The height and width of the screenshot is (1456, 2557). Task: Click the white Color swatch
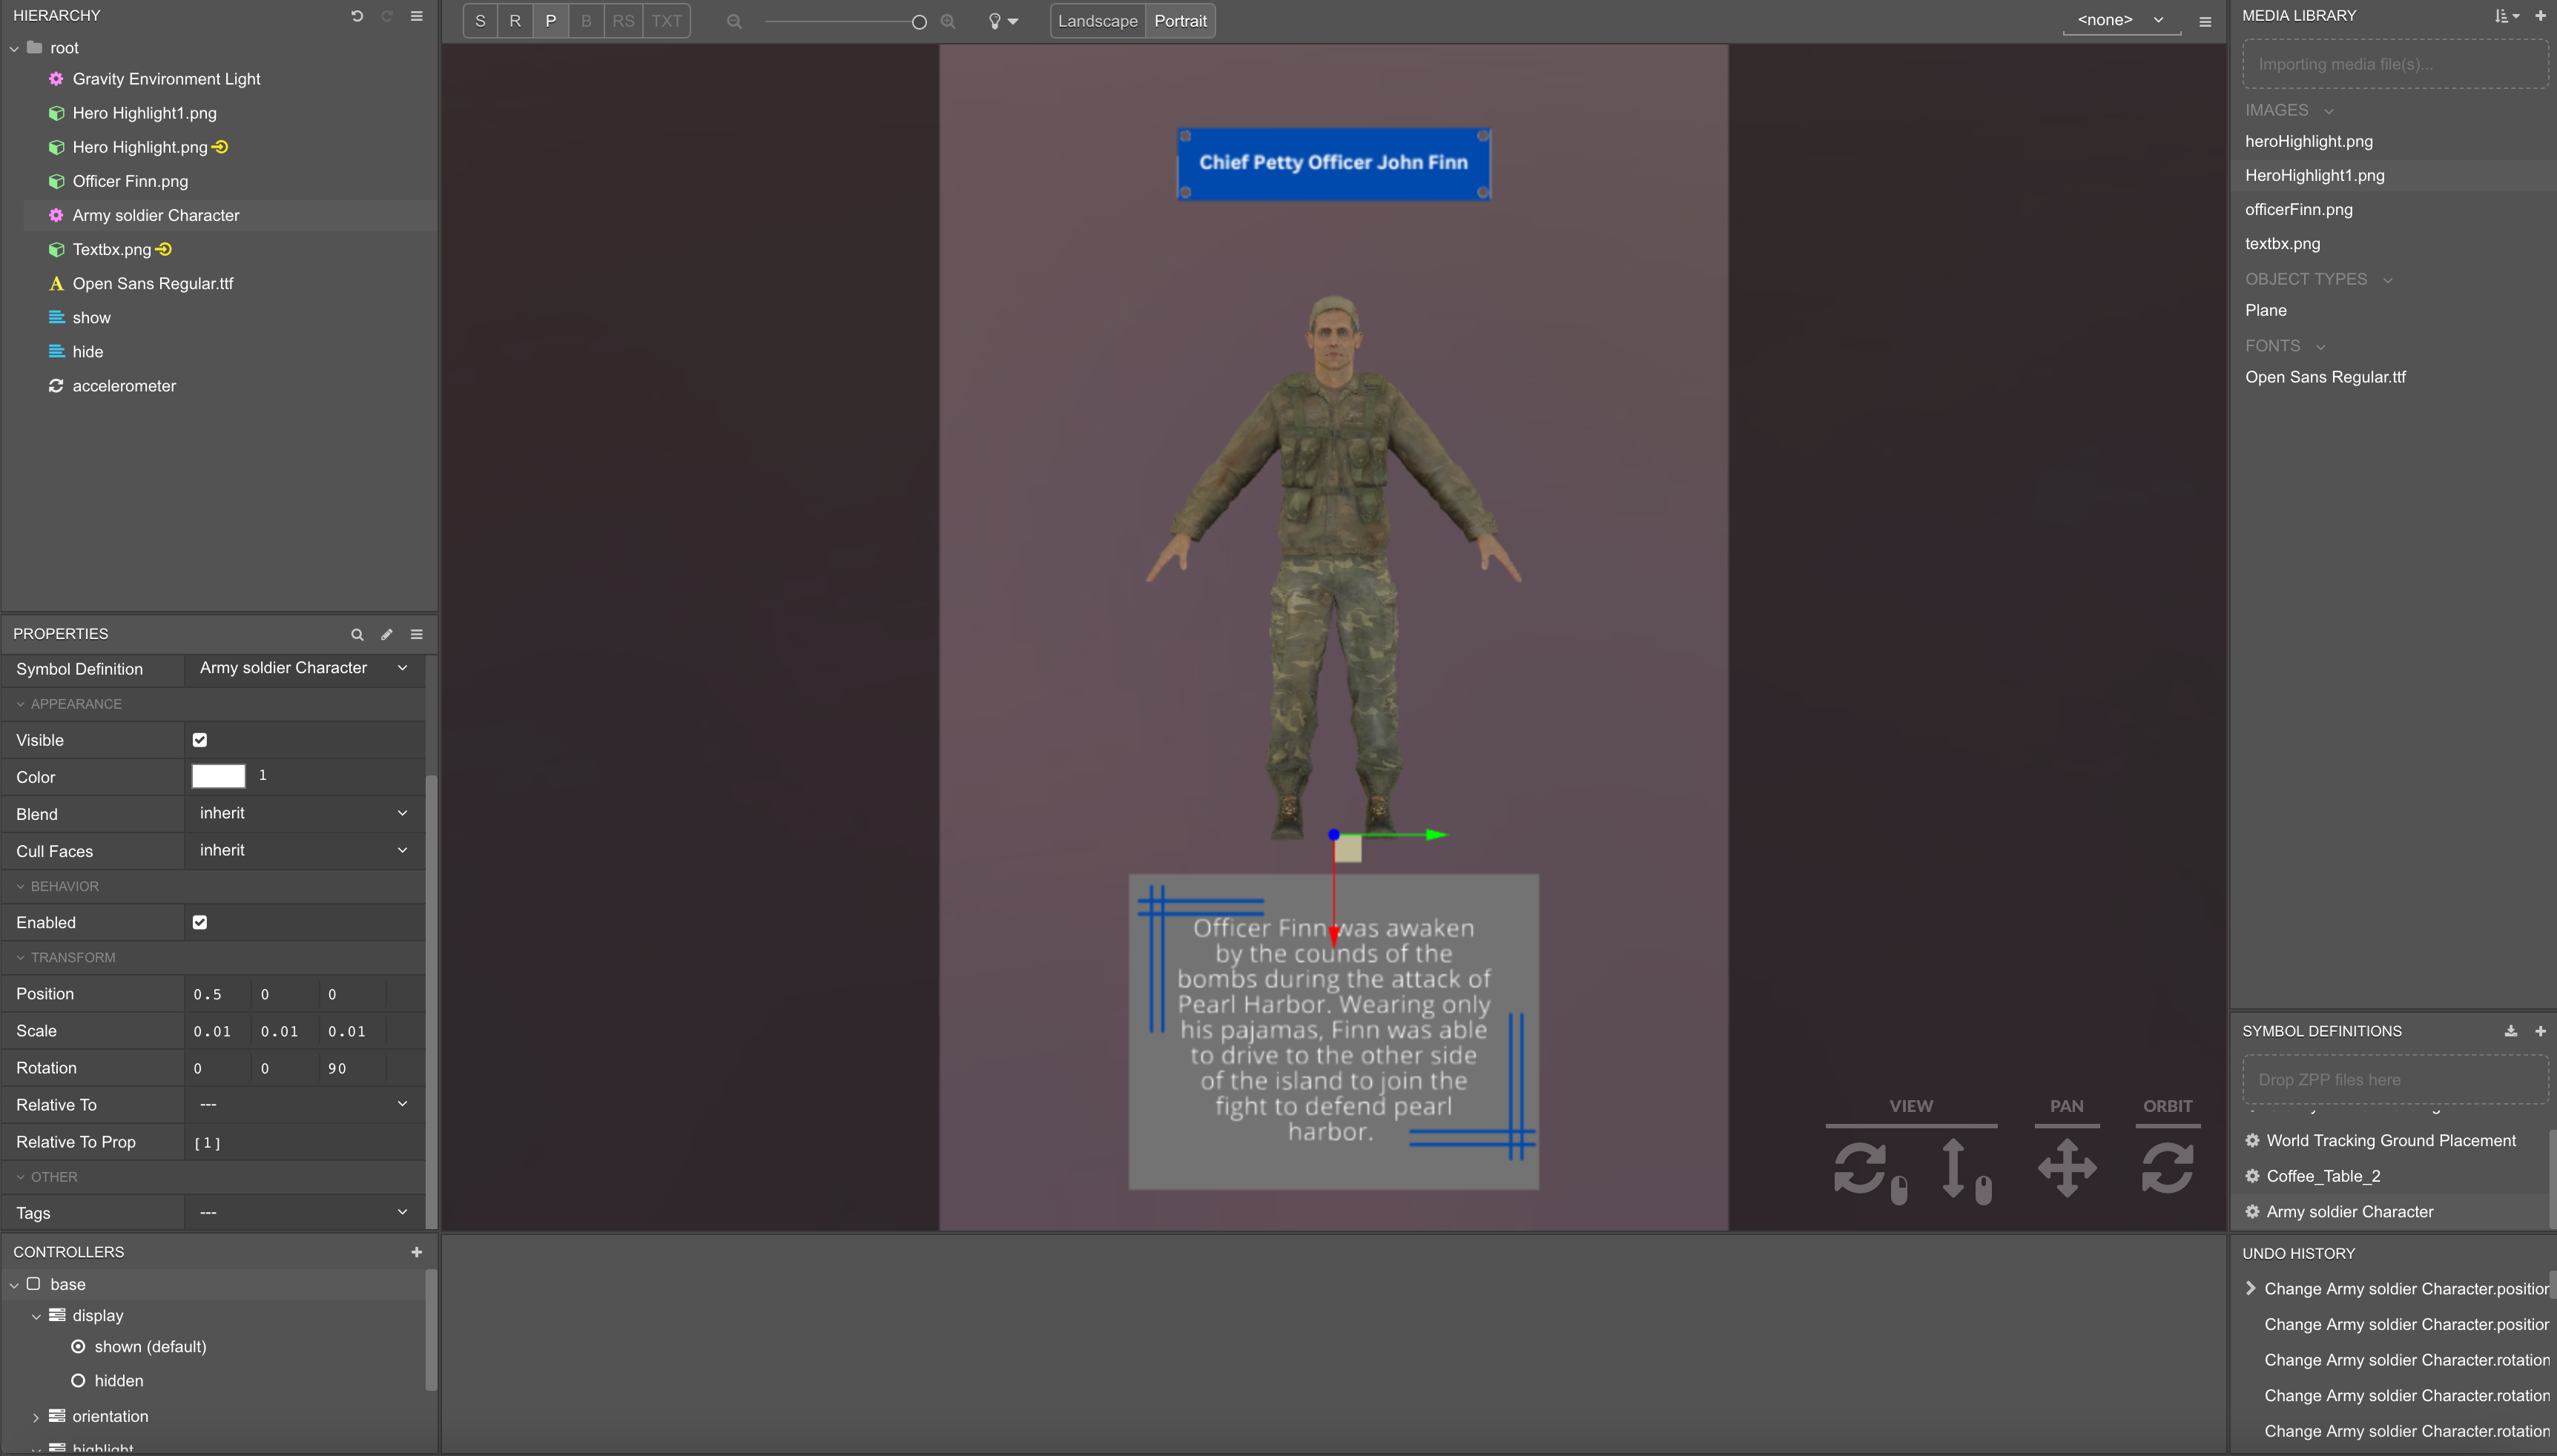click(x=218, y=776)
